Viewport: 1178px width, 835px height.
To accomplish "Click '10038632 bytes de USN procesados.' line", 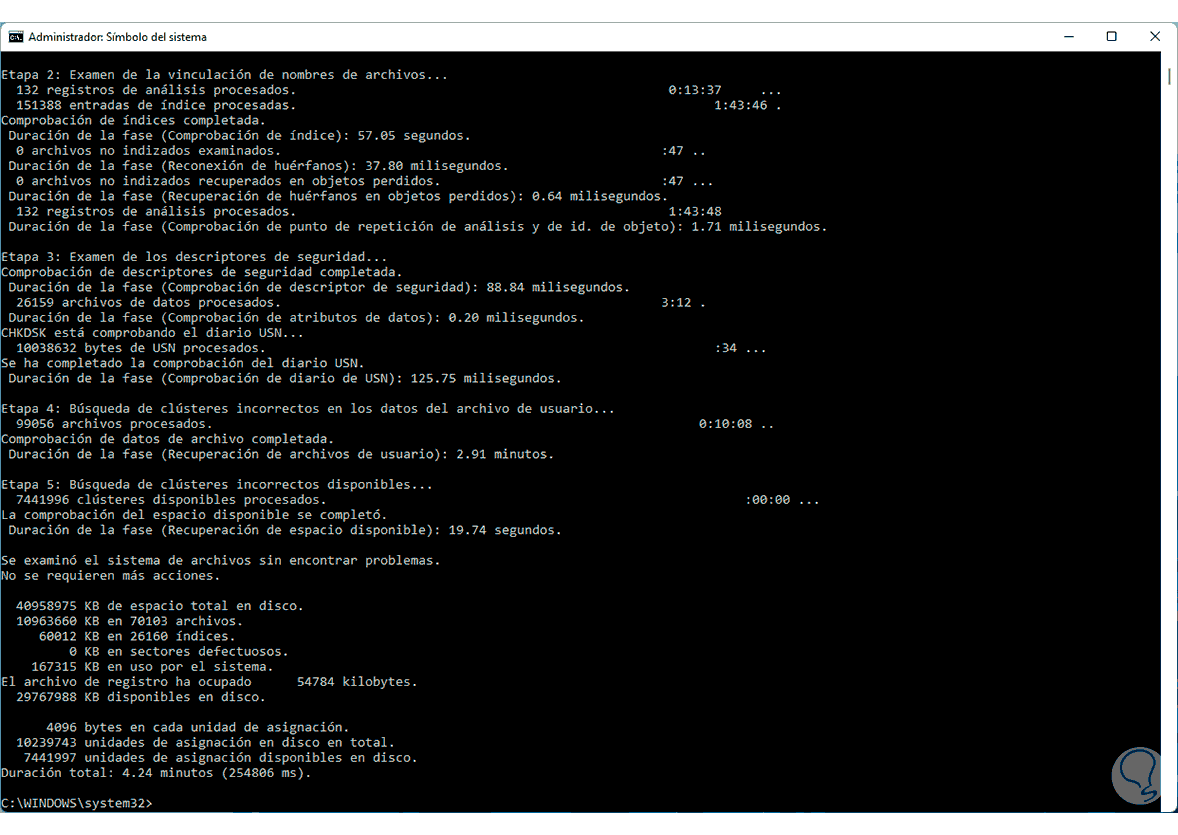I will [x=140, y=348].
